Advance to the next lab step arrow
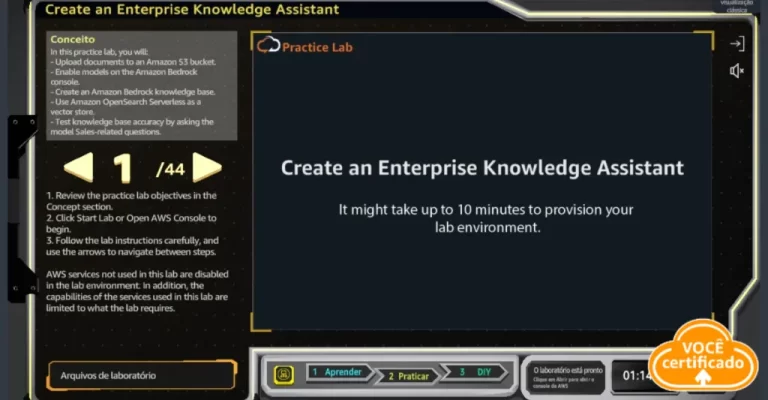768x400 pixels. (x=207, y=167)
